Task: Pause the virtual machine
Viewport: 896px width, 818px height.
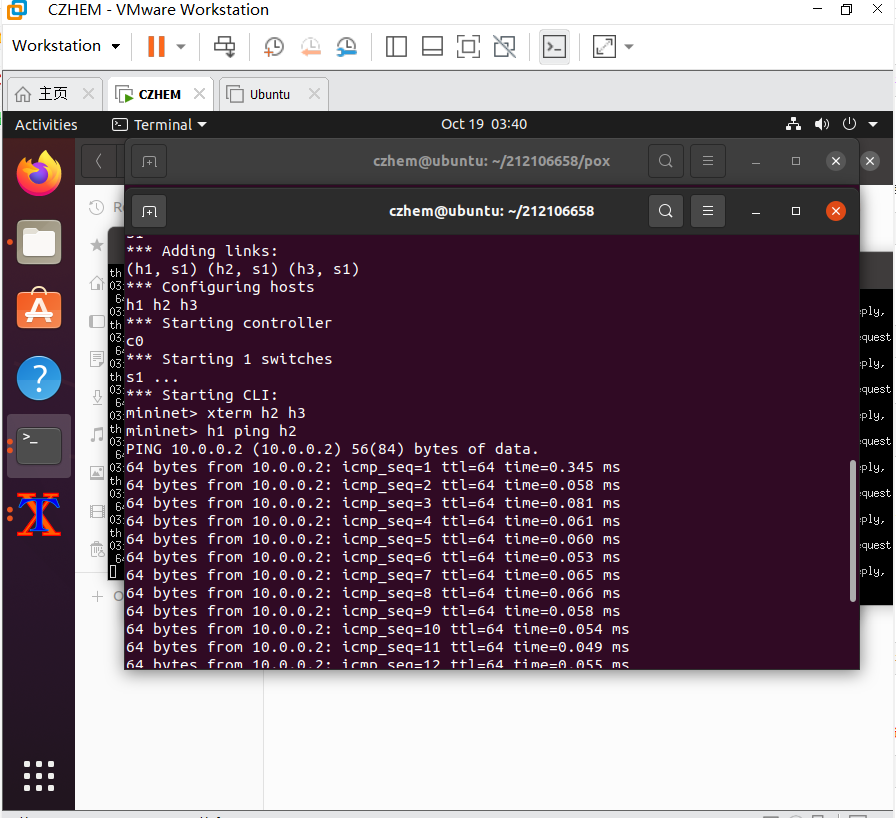Action: [x=156, y=46]
